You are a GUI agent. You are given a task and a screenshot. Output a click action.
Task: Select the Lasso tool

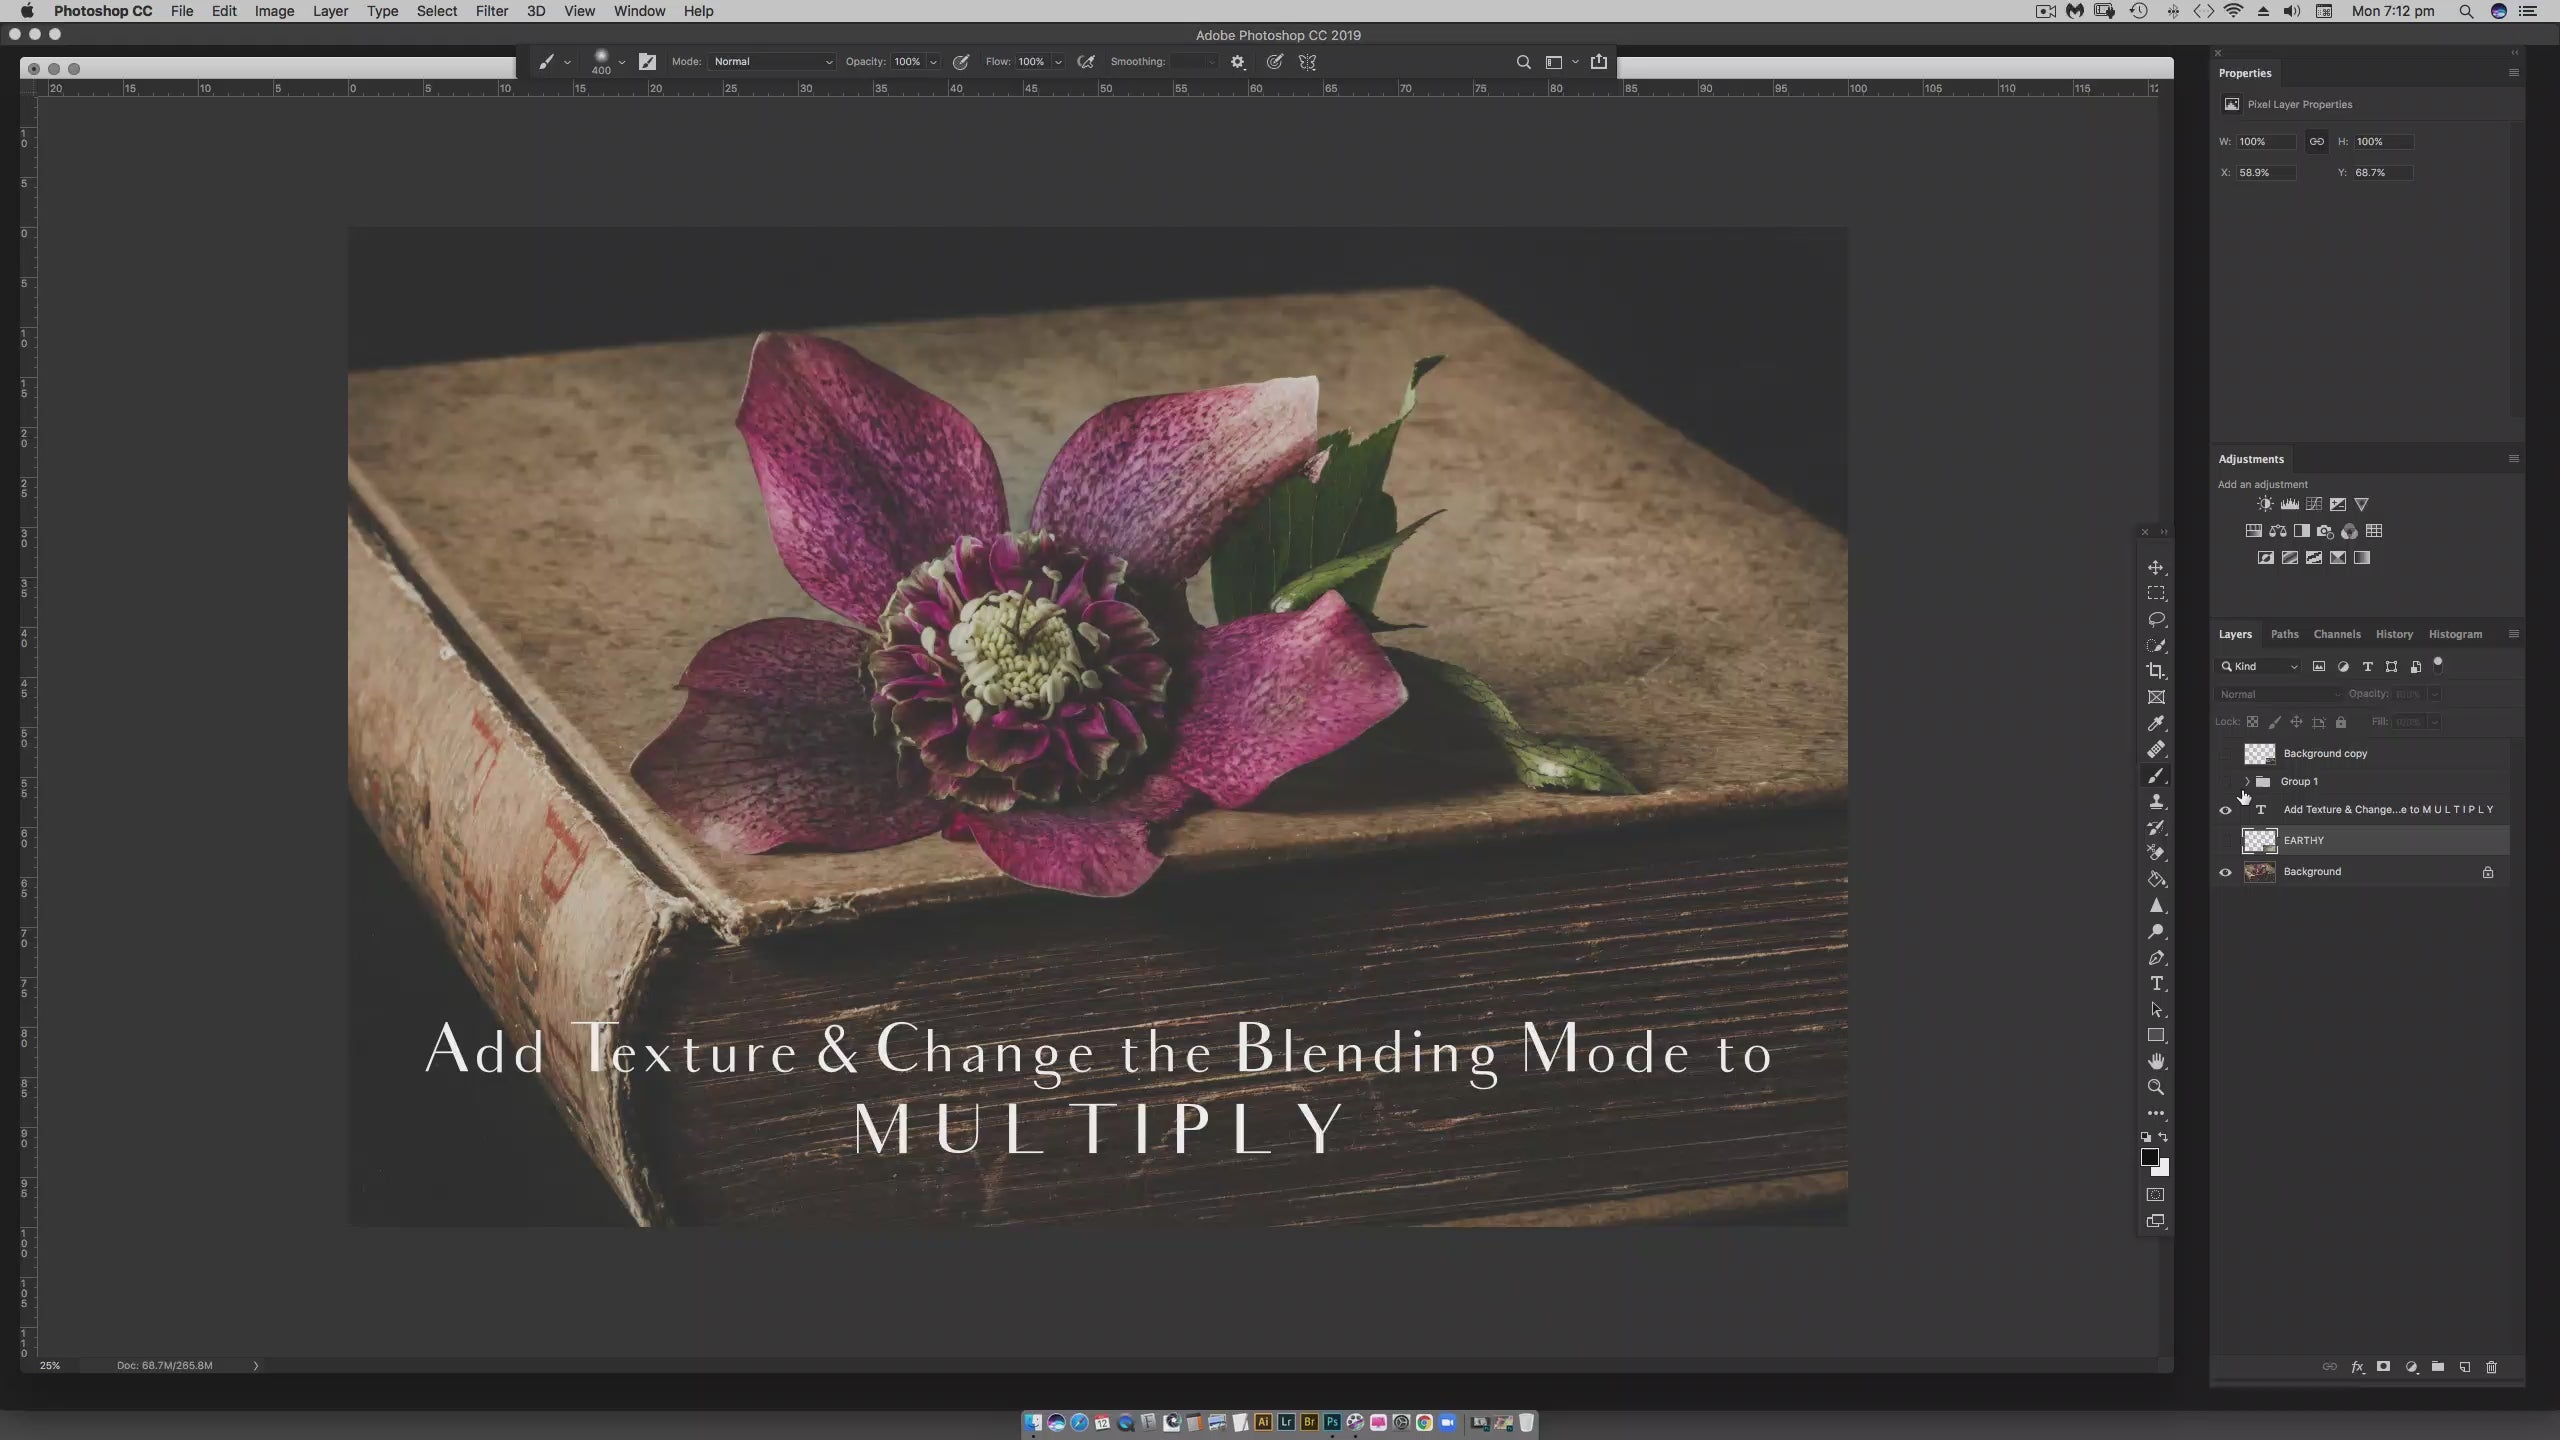coord(2156,619)
